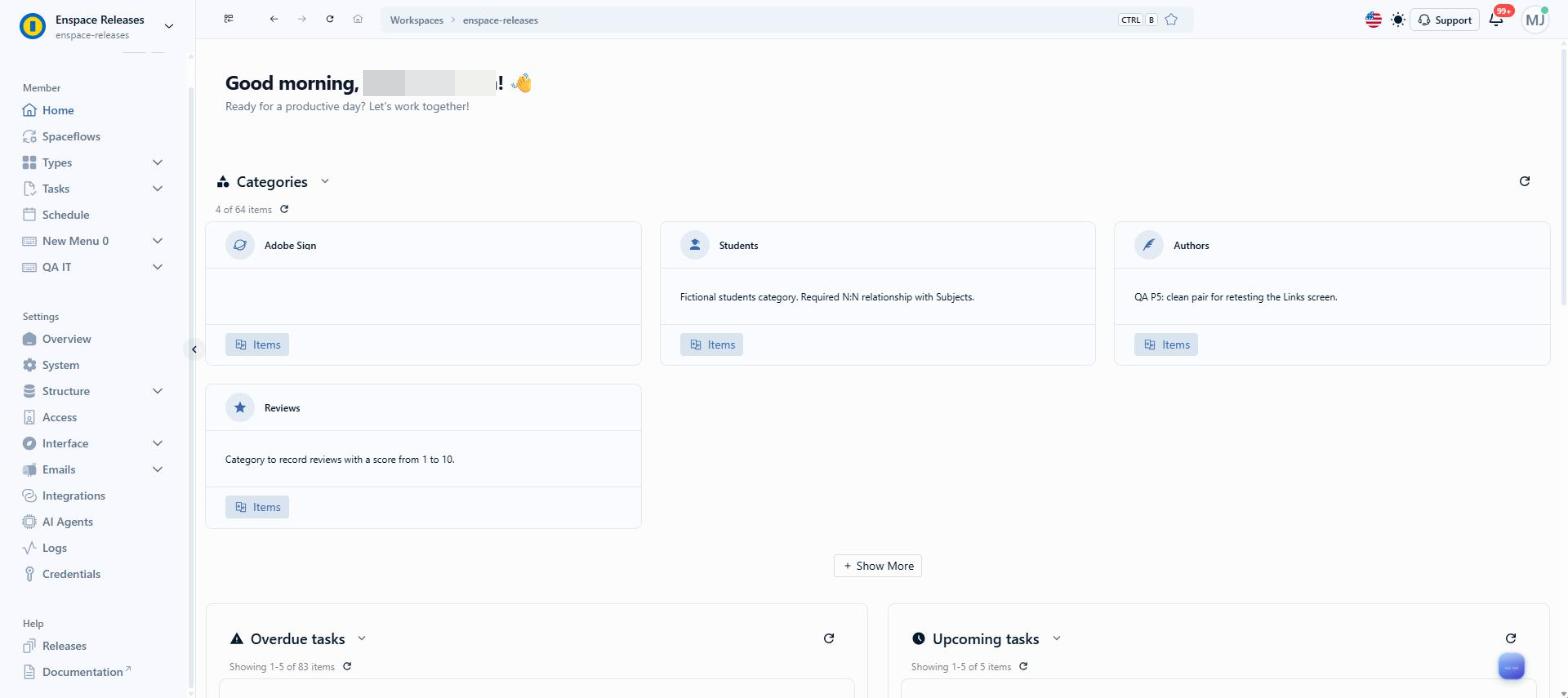
Task: Collapse the sidebar with the arrow handle
Action: click(x=194, y=349)
